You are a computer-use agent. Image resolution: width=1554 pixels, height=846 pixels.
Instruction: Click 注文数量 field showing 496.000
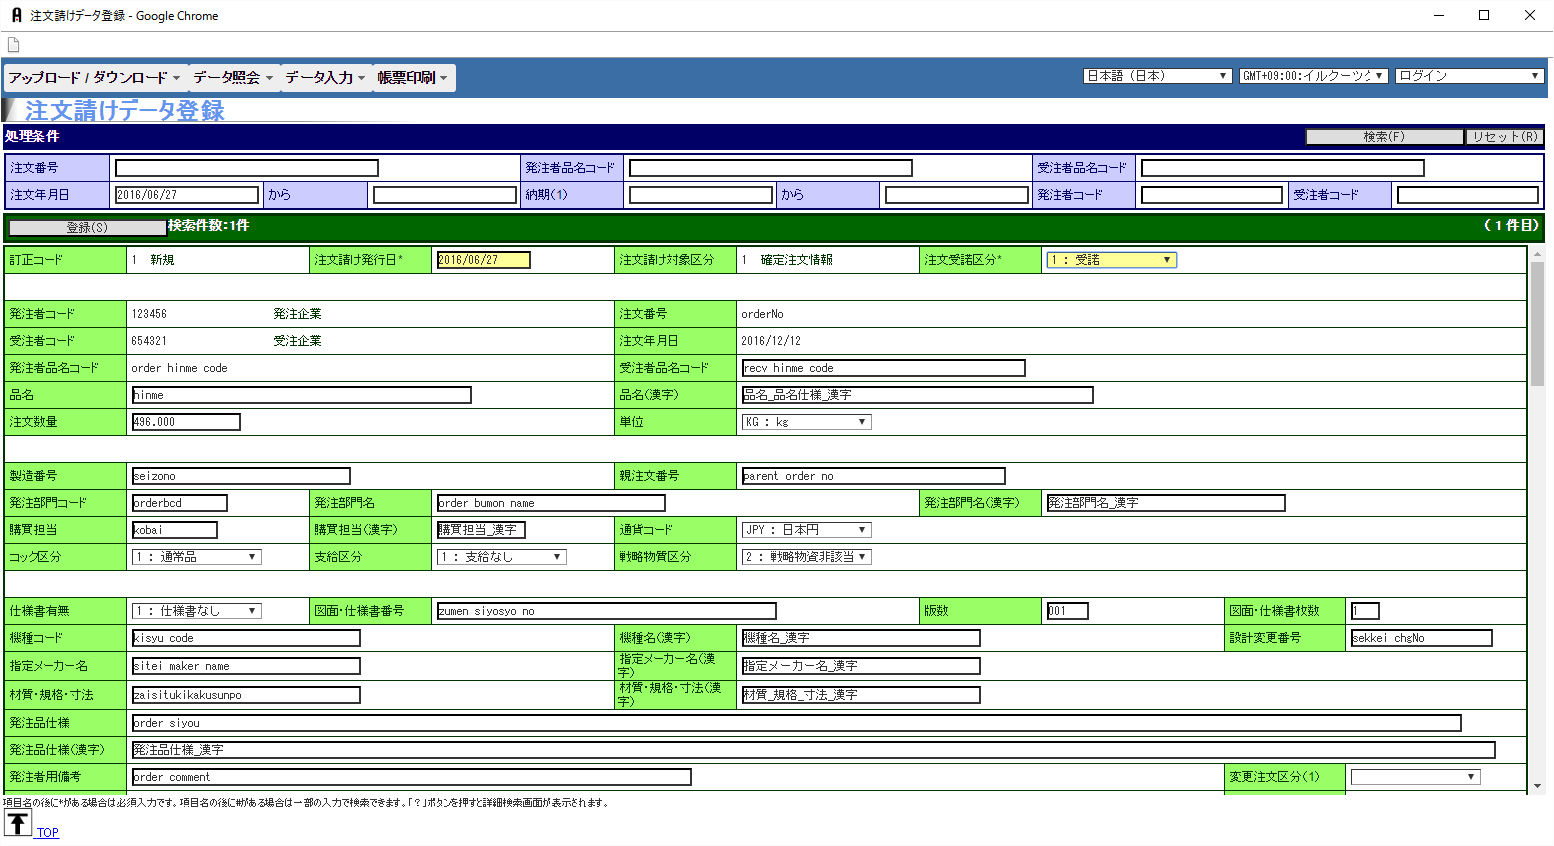click(186, 422)
